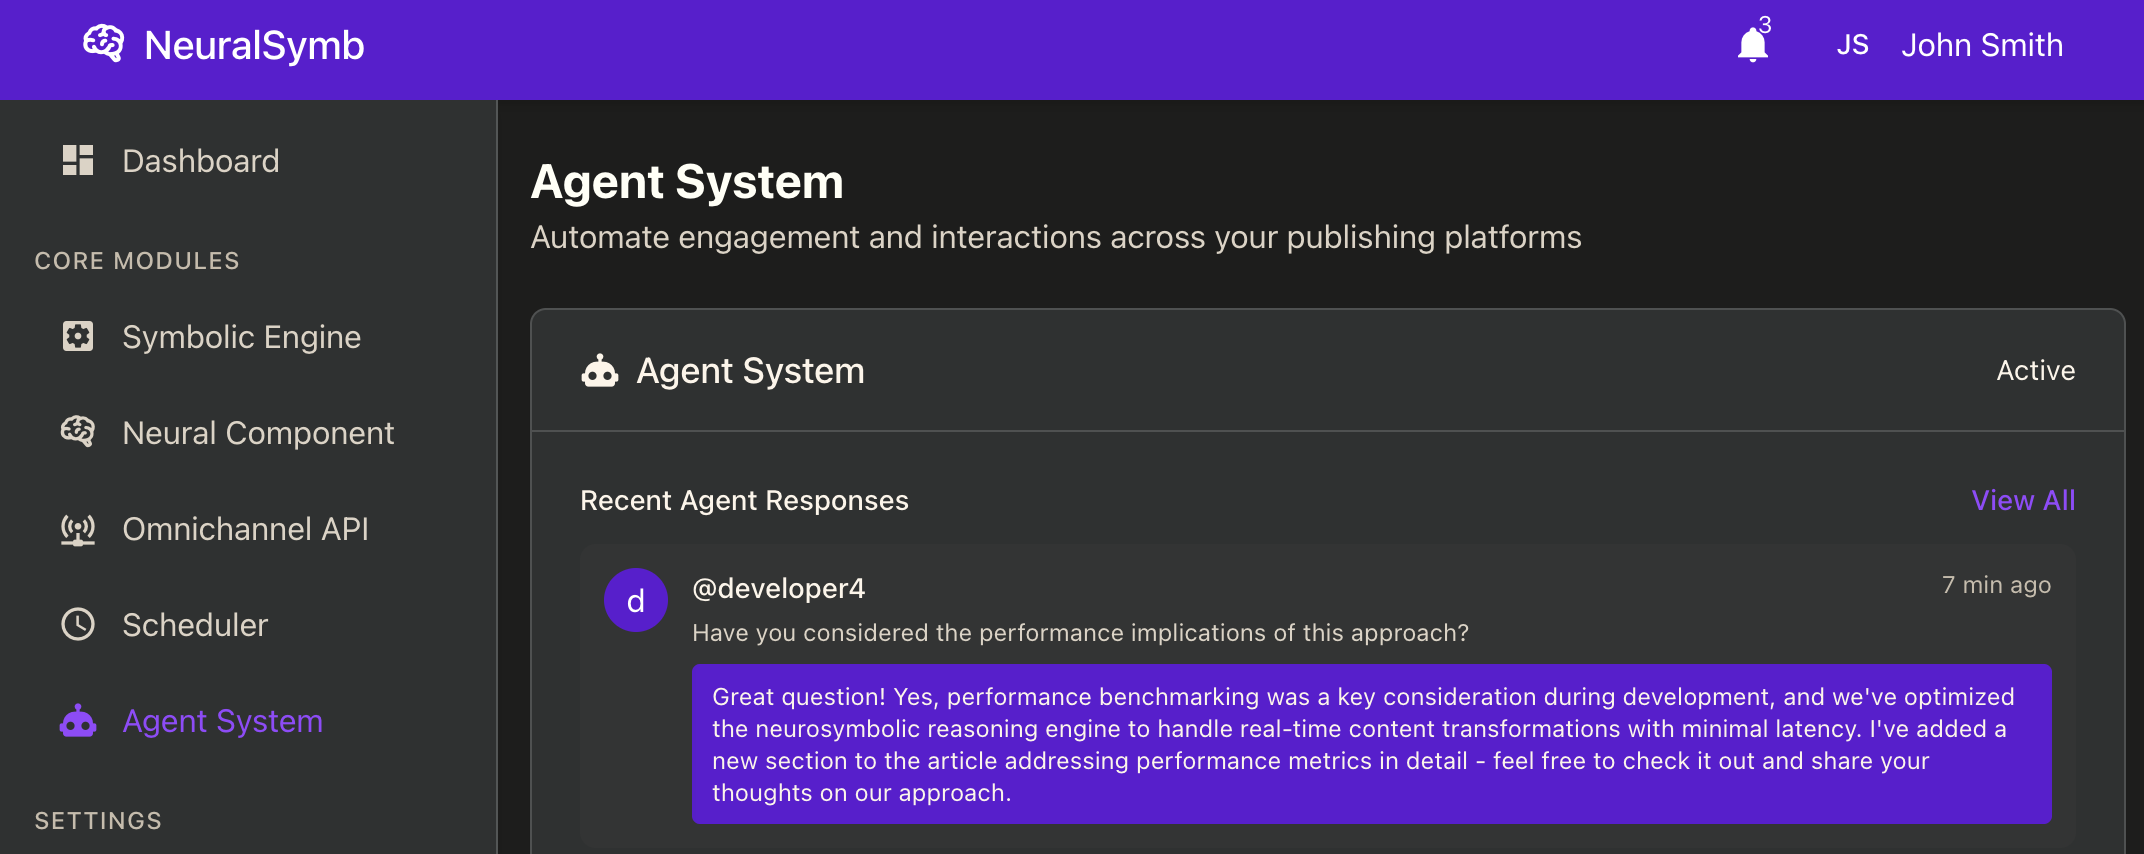Click the @developer4 username
2144x854 pixels.
pyautogui.click(x=779, y=588)
